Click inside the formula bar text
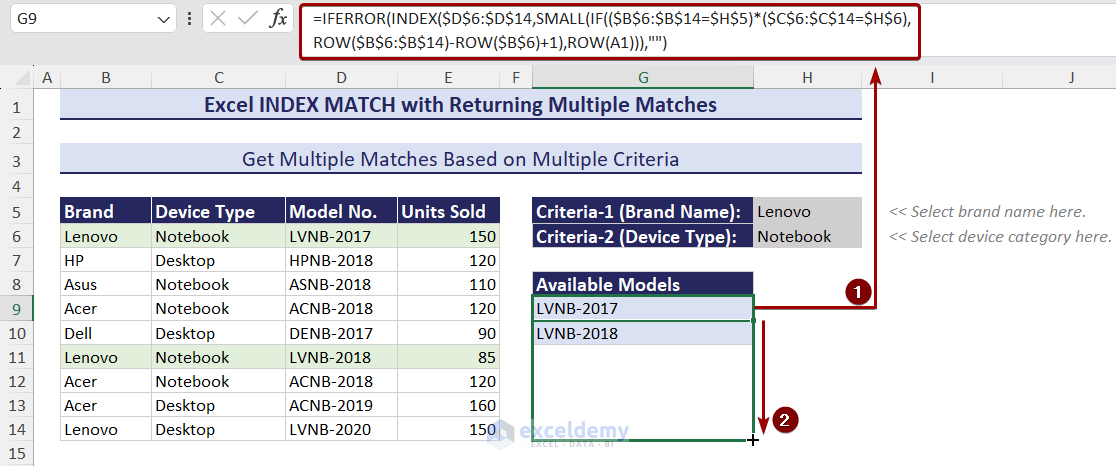1116x466 pixels. coord(610,32)
